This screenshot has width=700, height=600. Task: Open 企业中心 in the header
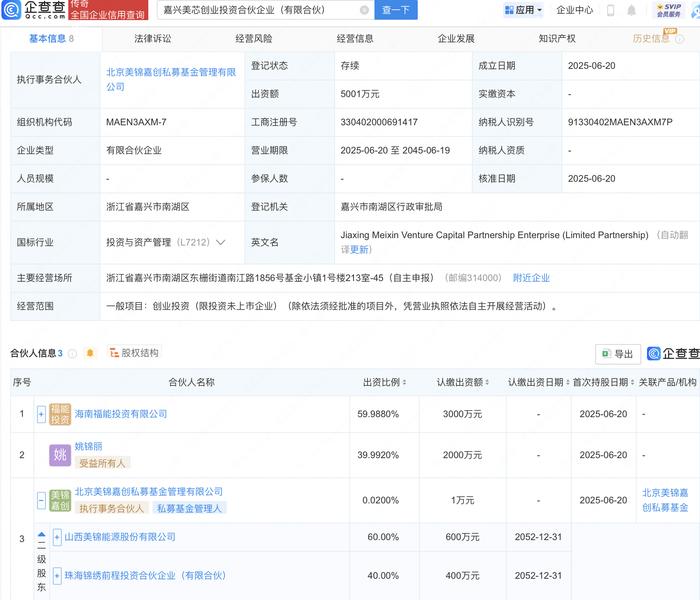pos(575,10)
